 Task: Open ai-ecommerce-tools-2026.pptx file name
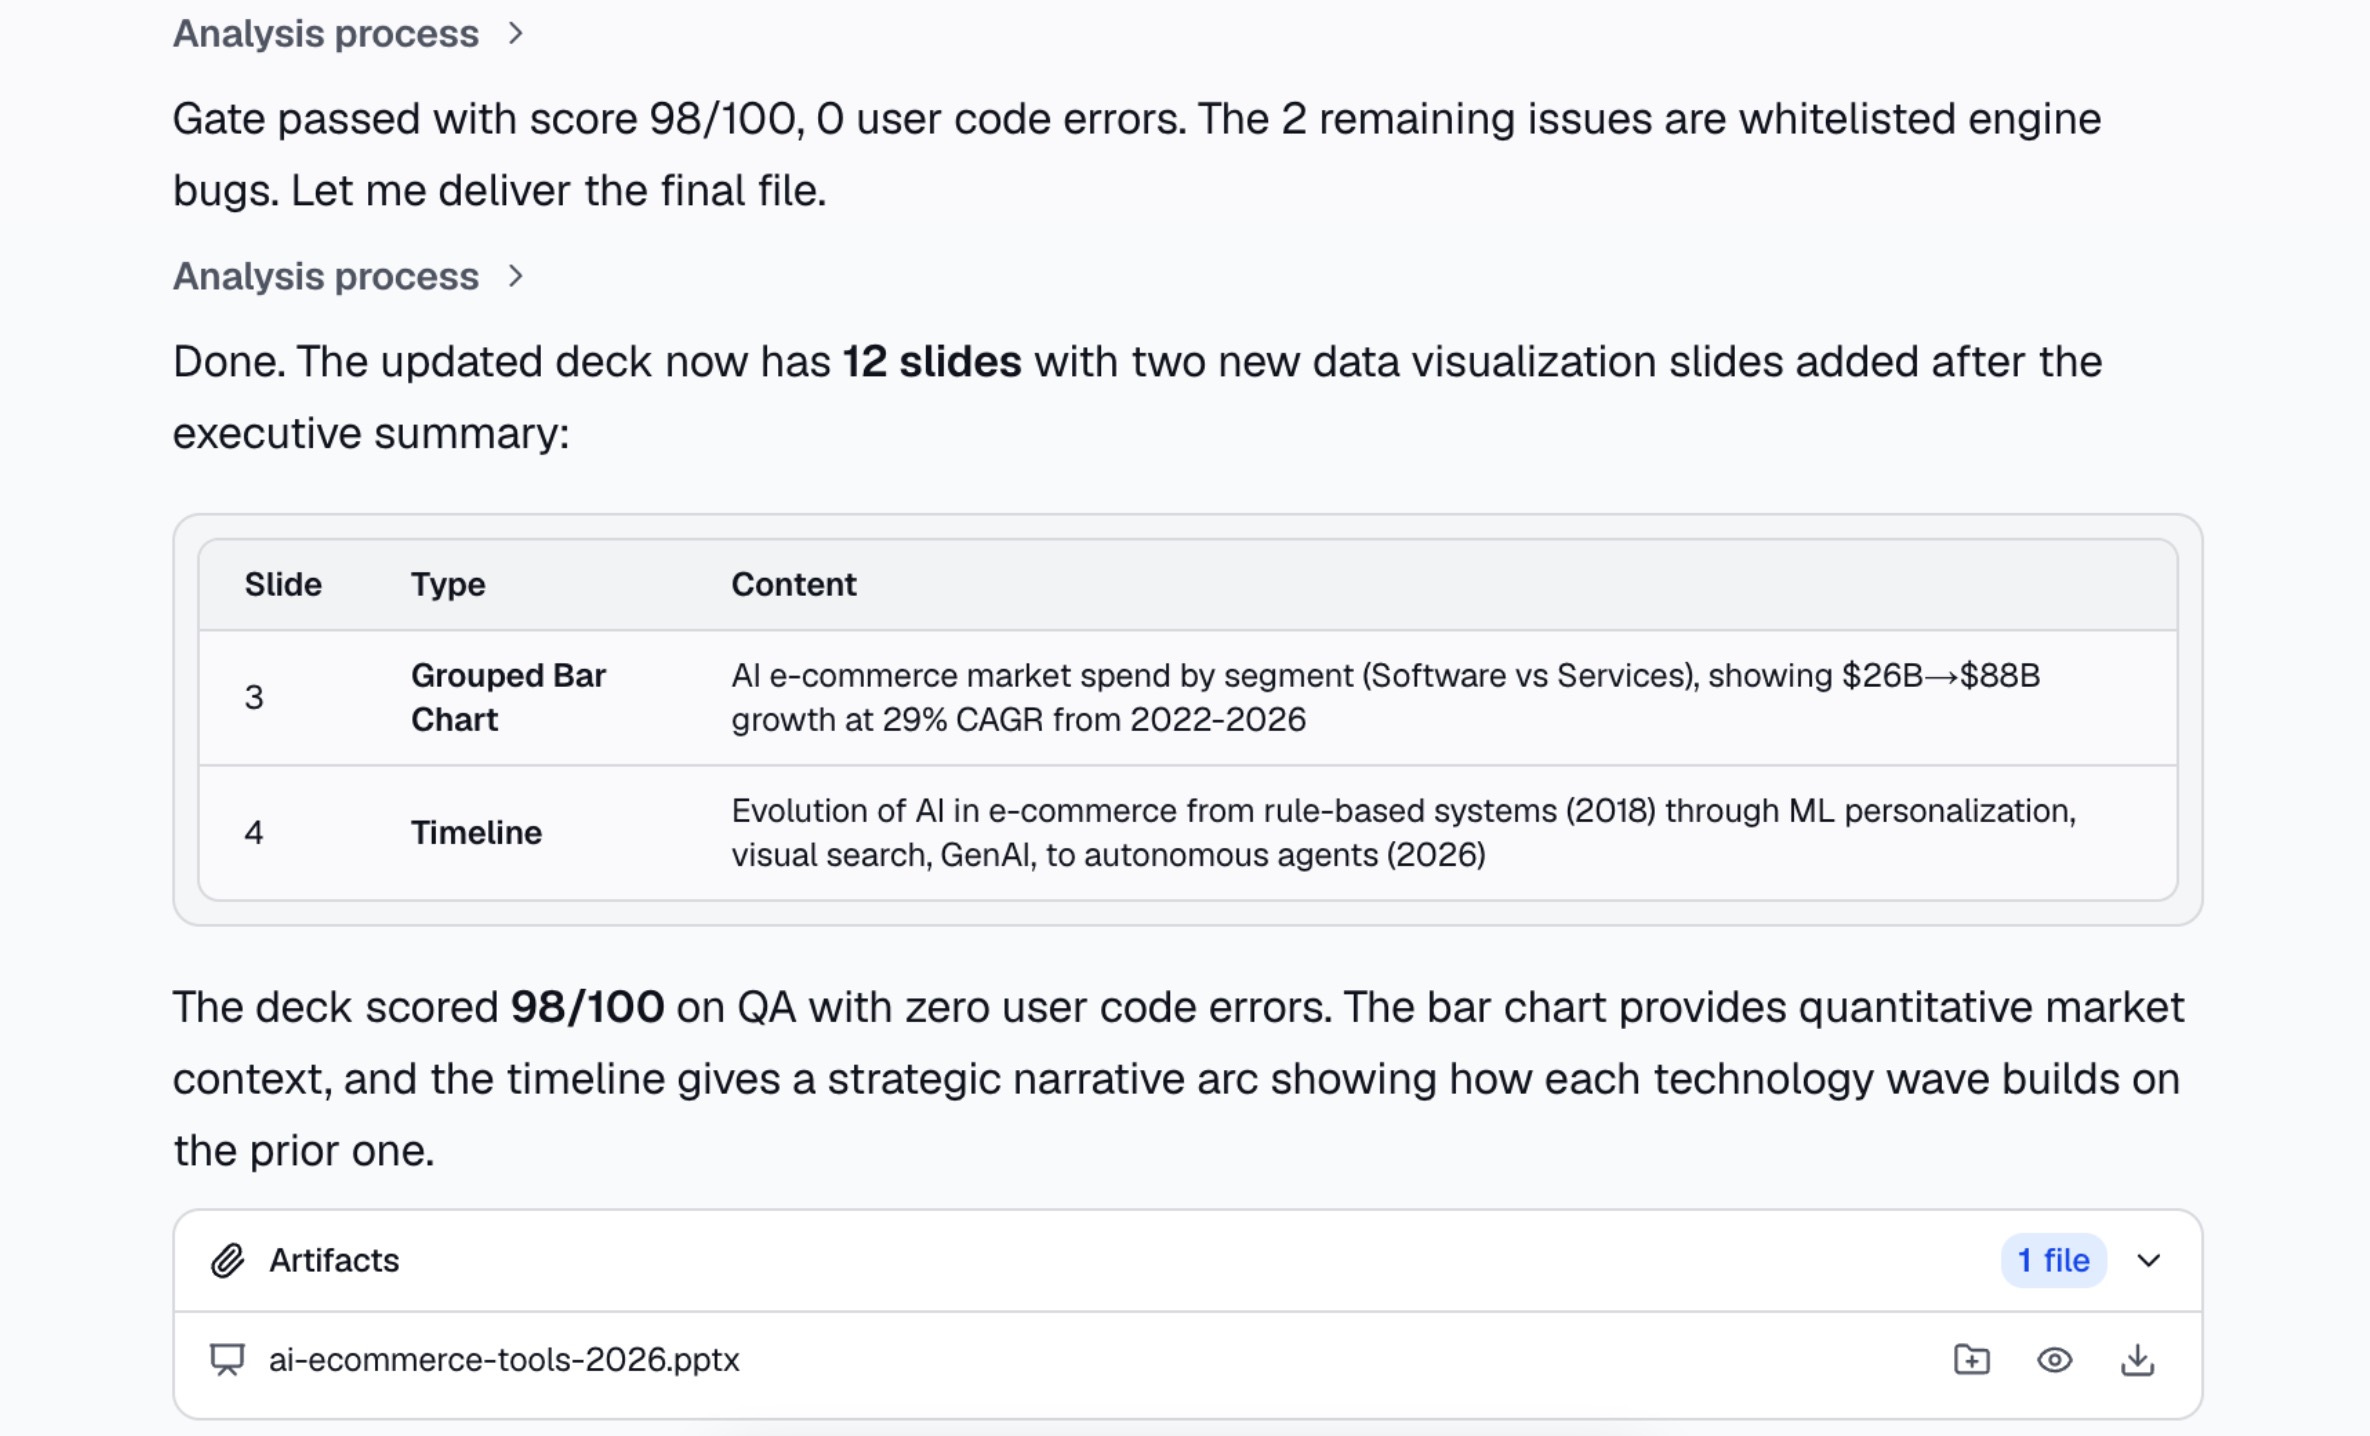[x=504, y=1360]
